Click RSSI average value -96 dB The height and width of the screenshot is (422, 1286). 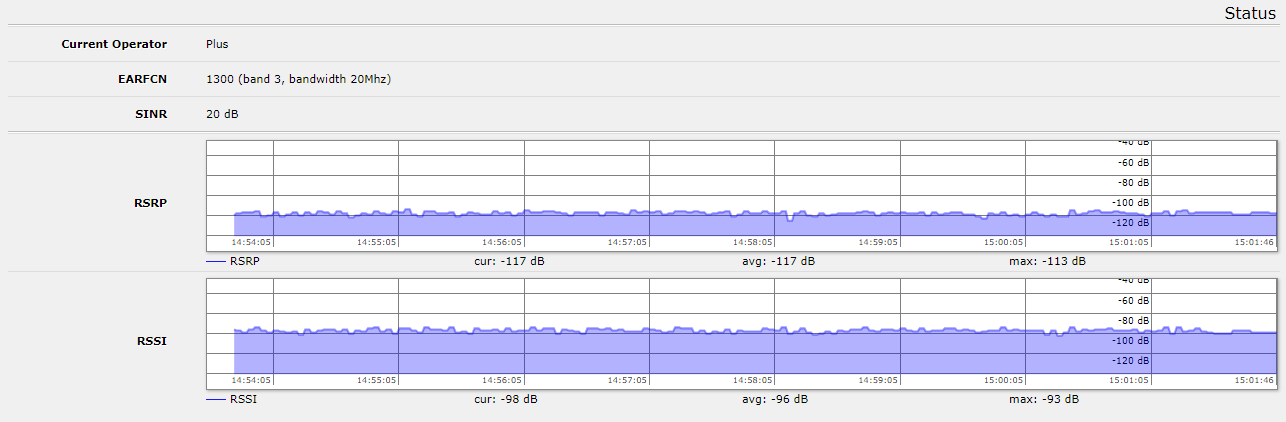pos(775,399)
